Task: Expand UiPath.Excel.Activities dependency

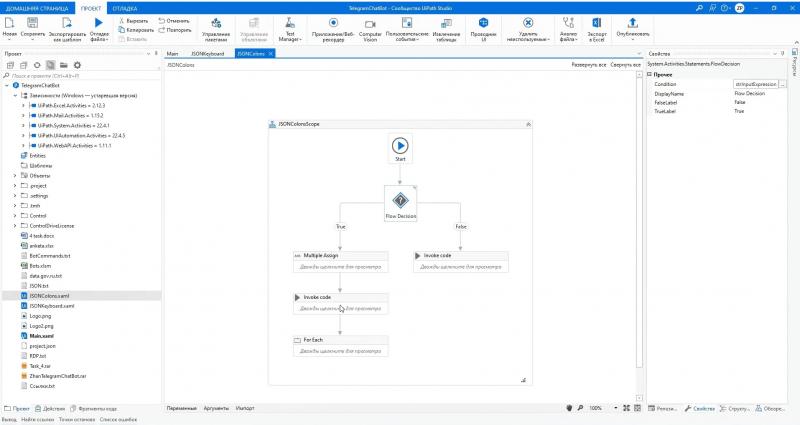Action: click(x=23, y=106)
